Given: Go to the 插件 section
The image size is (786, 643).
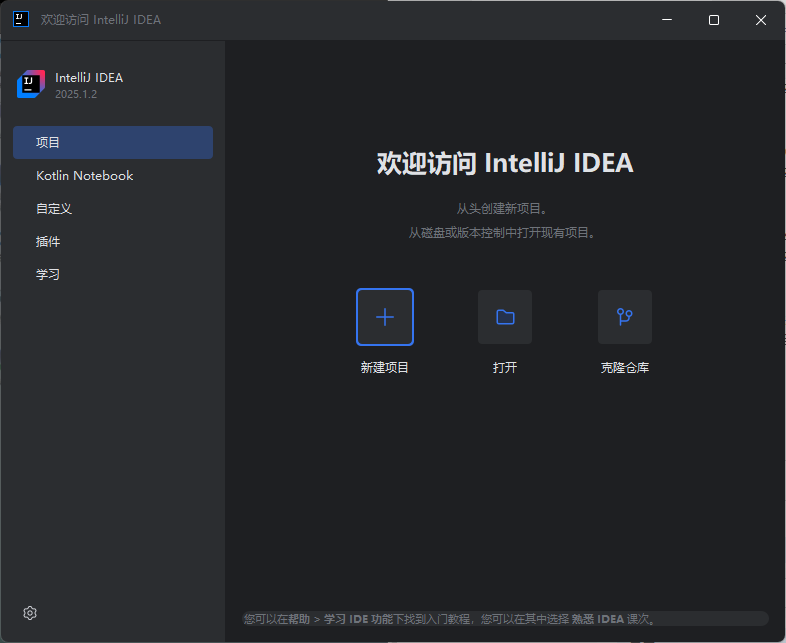Looking at the screenshot, I should tap(113, 242).
